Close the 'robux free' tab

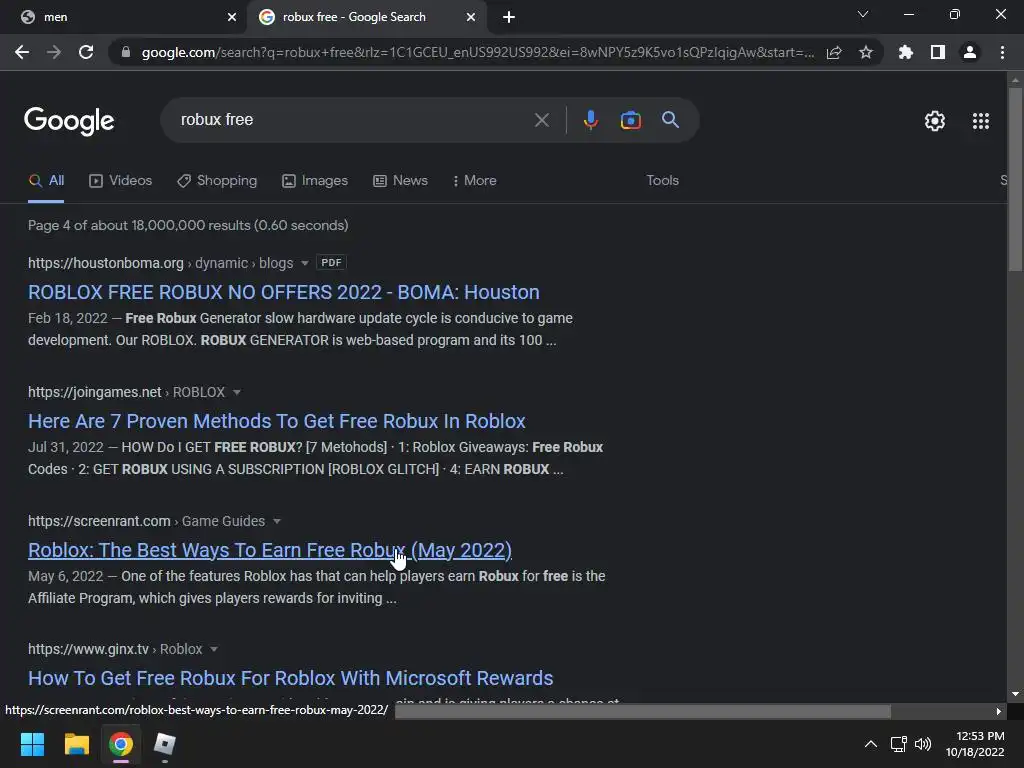click(x=471, y=17)
